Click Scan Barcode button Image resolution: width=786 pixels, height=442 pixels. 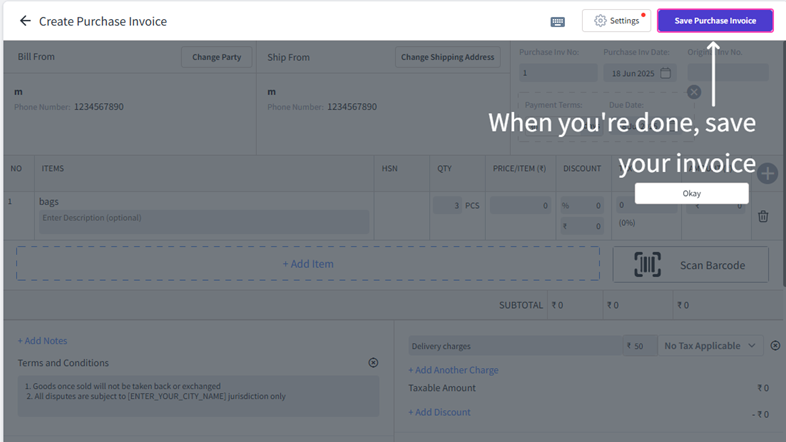pyautogui.click(x=690, y=265)
